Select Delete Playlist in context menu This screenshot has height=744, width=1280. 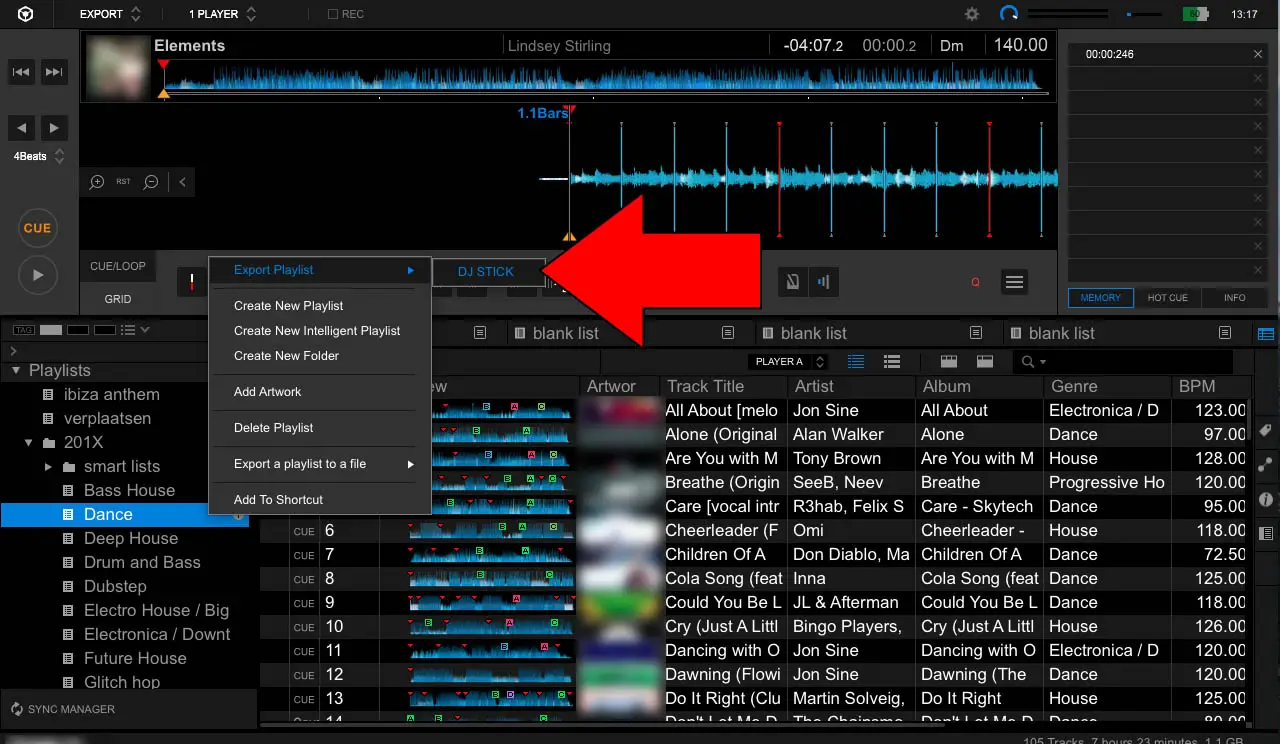[273, 428]
